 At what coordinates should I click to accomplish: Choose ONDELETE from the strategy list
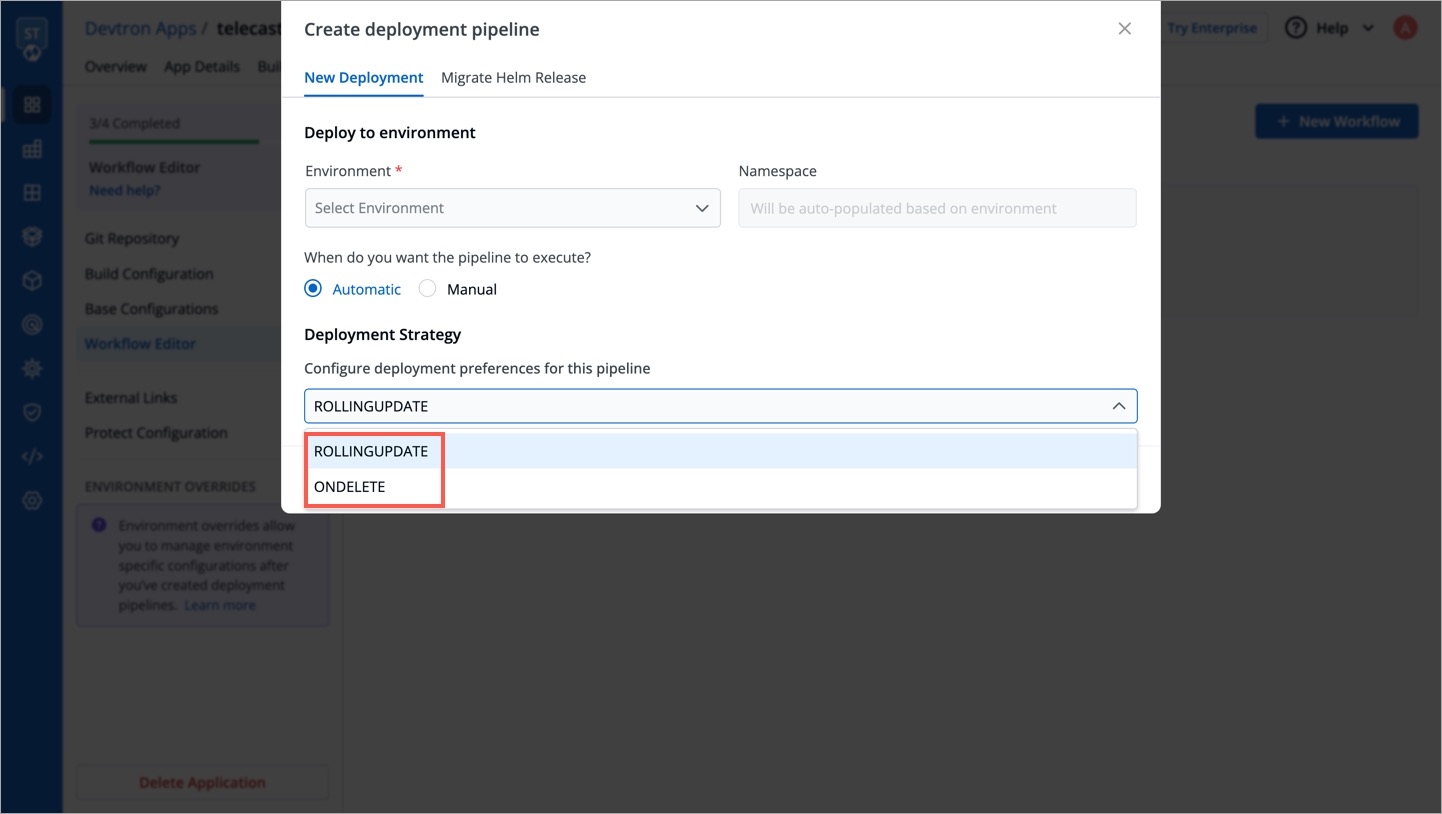click(350, 487)
